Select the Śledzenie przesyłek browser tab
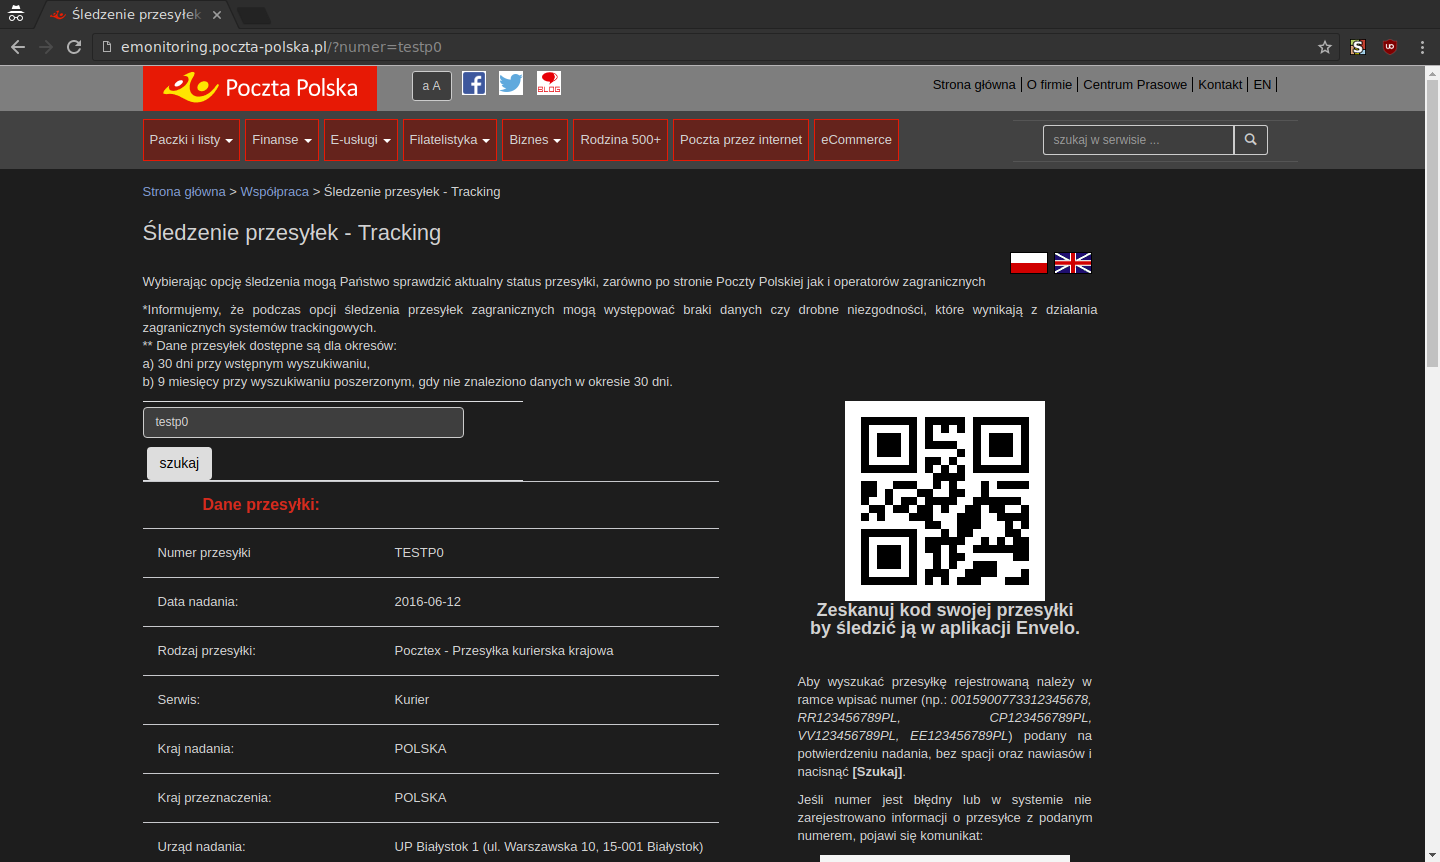The image size is (1440, 862). [136, 15]
